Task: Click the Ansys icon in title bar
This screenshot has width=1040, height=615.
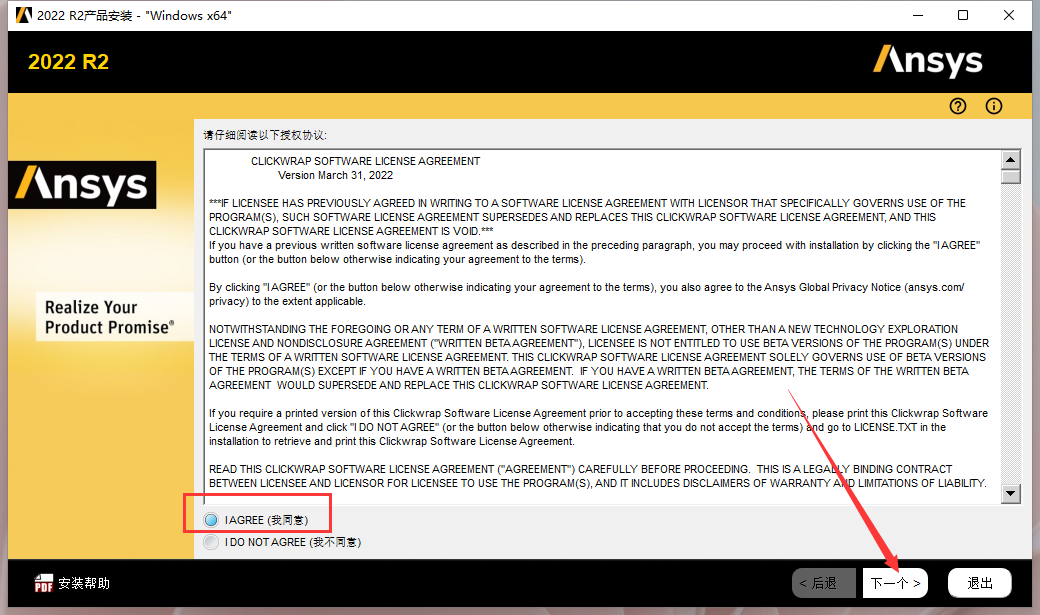Action: tap(23, 15)
